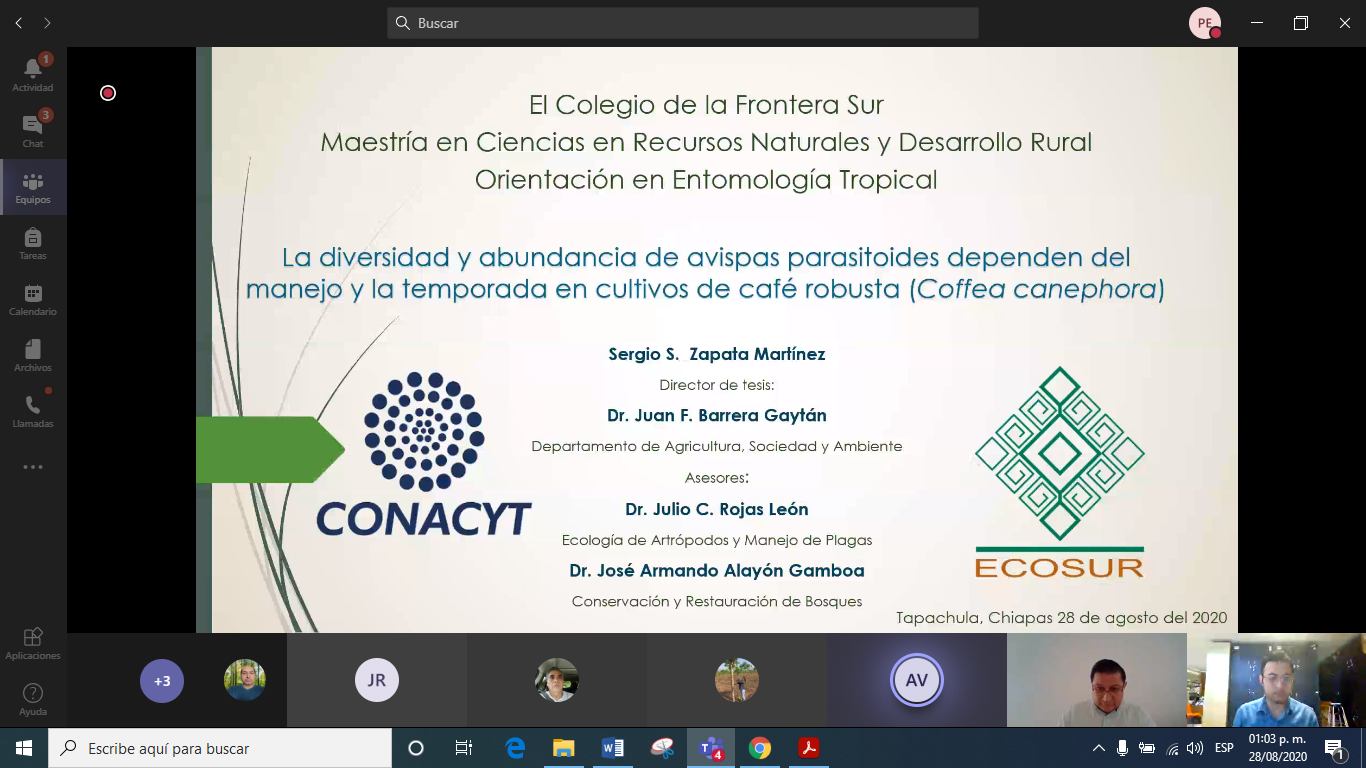Click the Buscar search field

click(x=683, y=23)
